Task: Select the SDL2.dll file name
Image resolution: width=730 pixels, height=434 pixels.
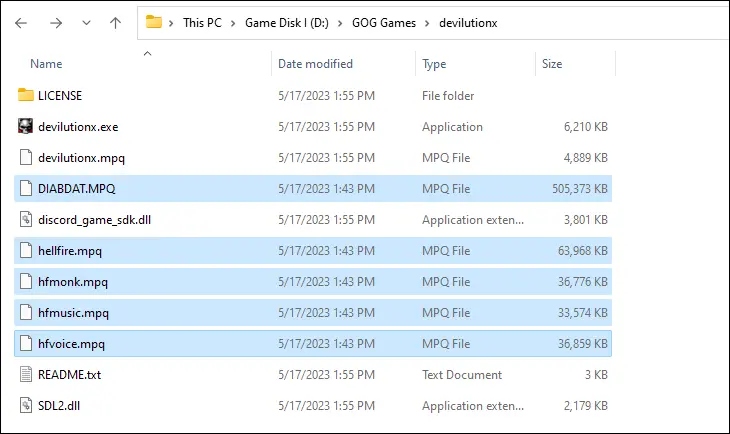Action: coord(59,406)
